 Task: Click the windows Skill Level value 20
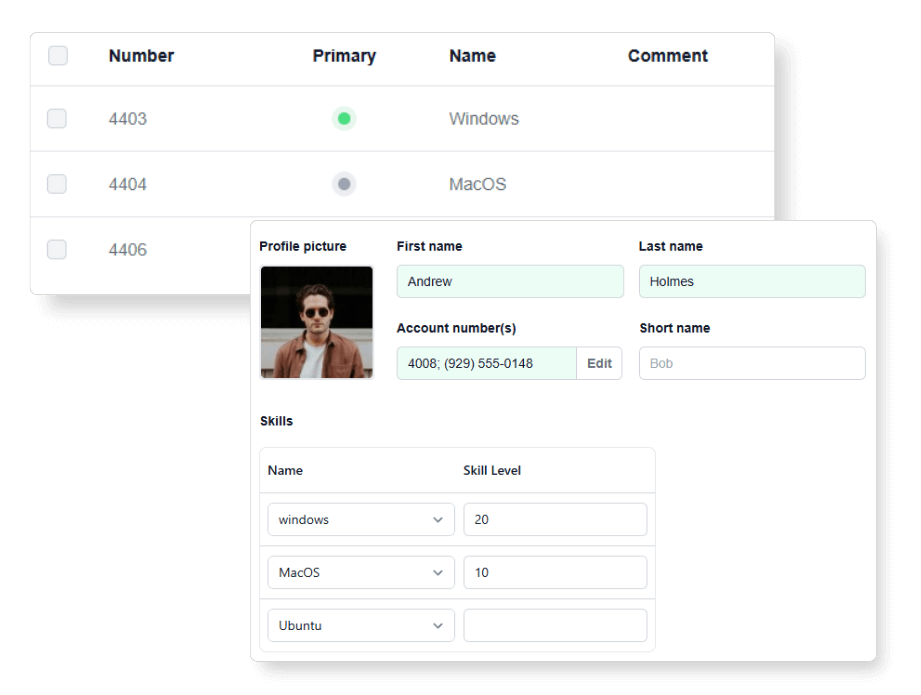(555, 519)
